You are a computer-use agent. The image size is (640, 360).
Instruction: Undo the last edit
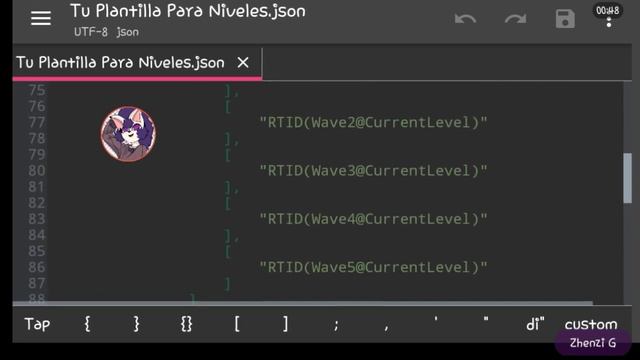click(x=465, y=19)
